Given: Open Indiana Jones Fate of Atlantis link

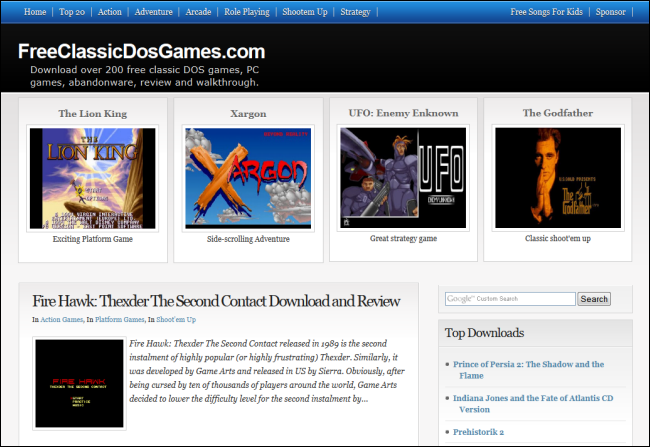Looking at the screenshot, I should point(533,404).
